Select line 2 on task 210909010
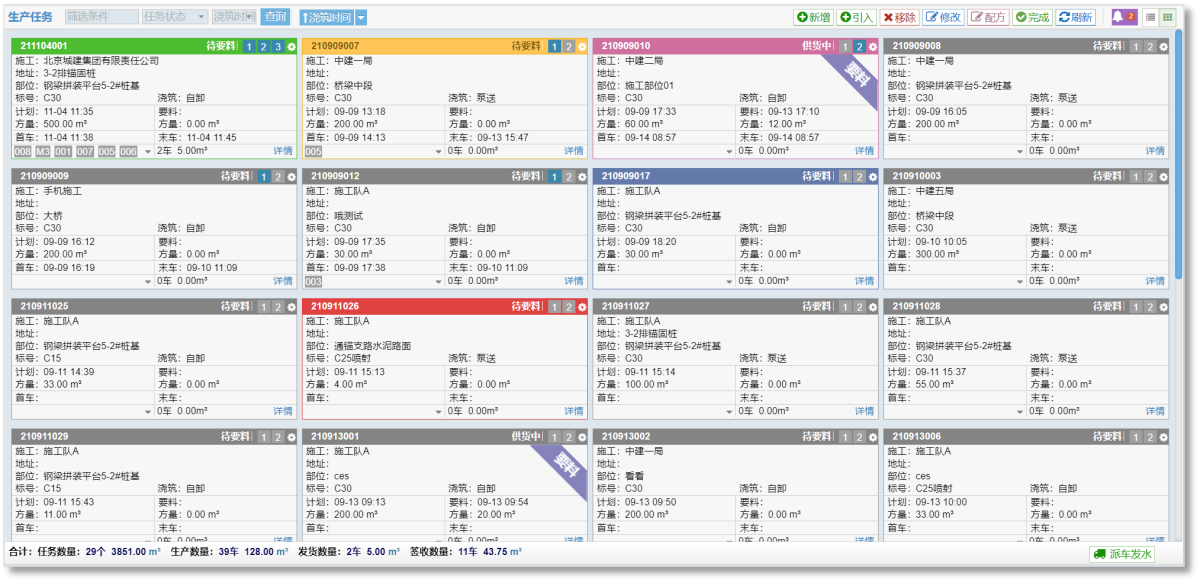 (859, 46)
